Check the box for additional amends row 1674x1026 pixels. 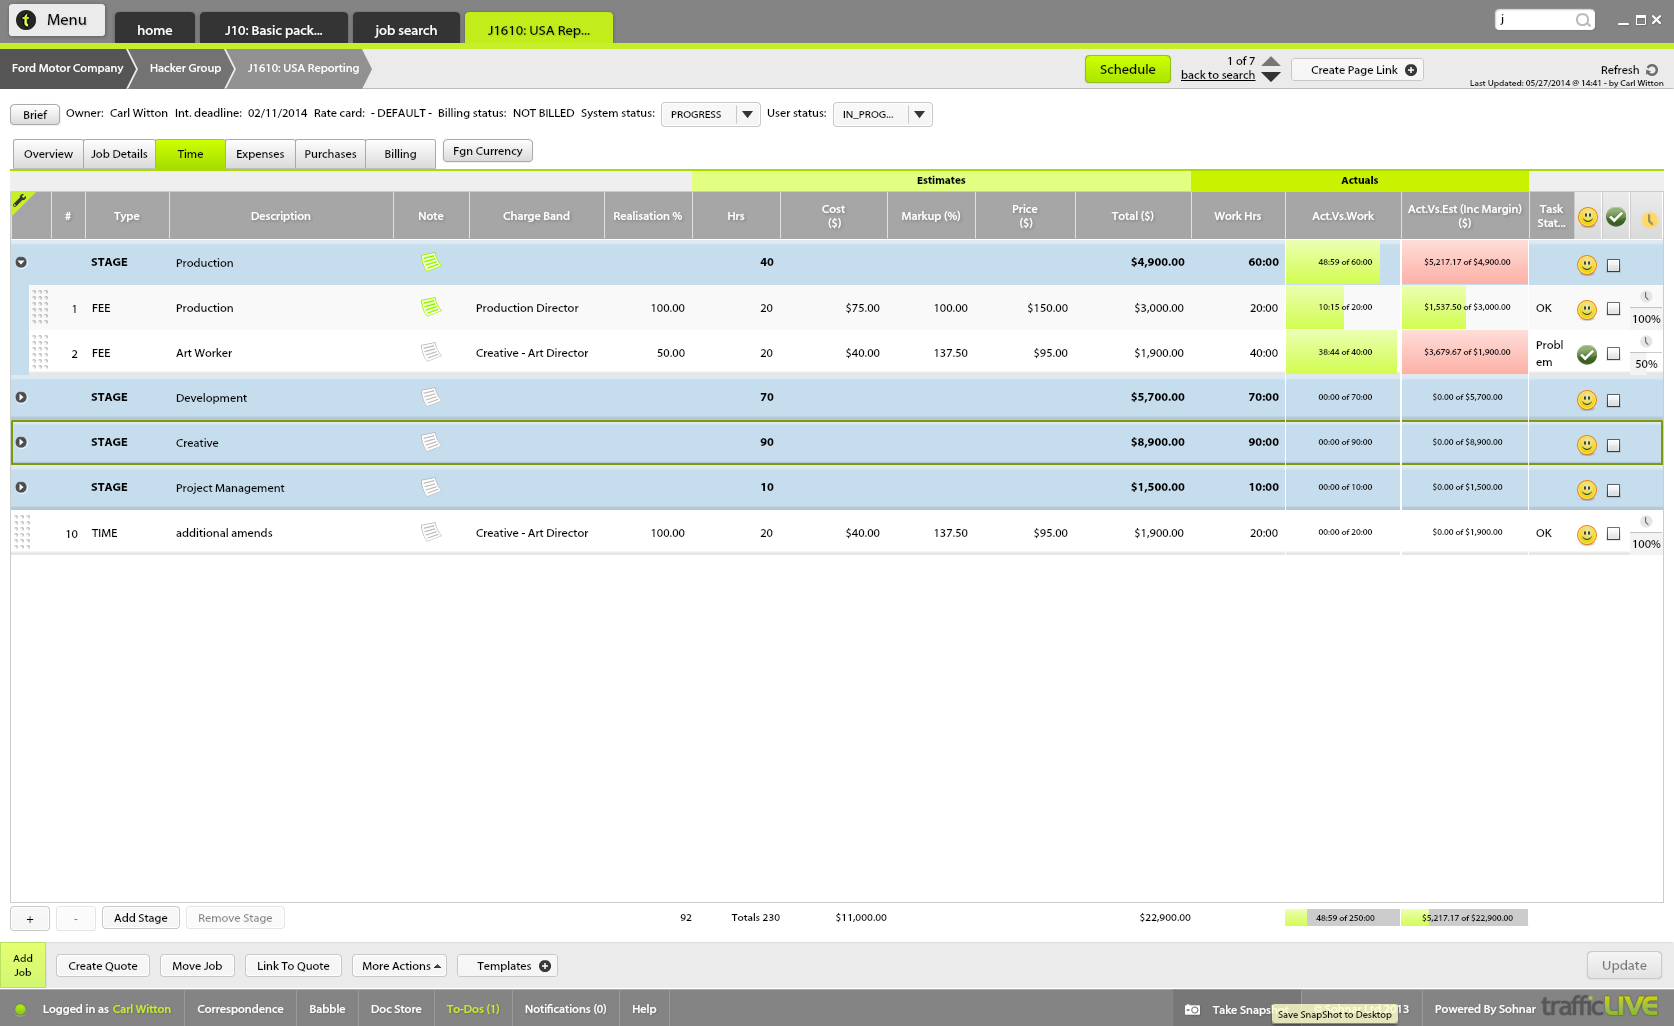click(x=1613, y=534)
